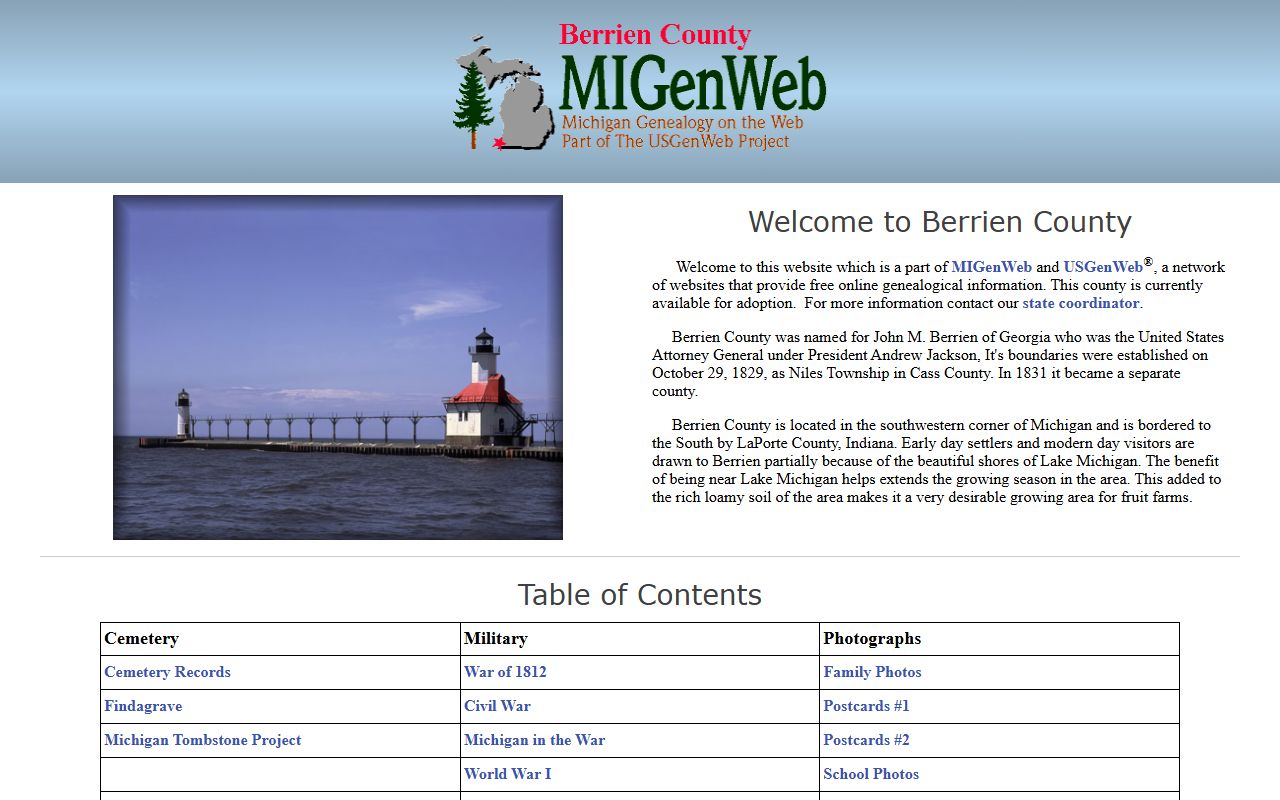
Task: Select the Military column header cell
Action: coord(640,639)
